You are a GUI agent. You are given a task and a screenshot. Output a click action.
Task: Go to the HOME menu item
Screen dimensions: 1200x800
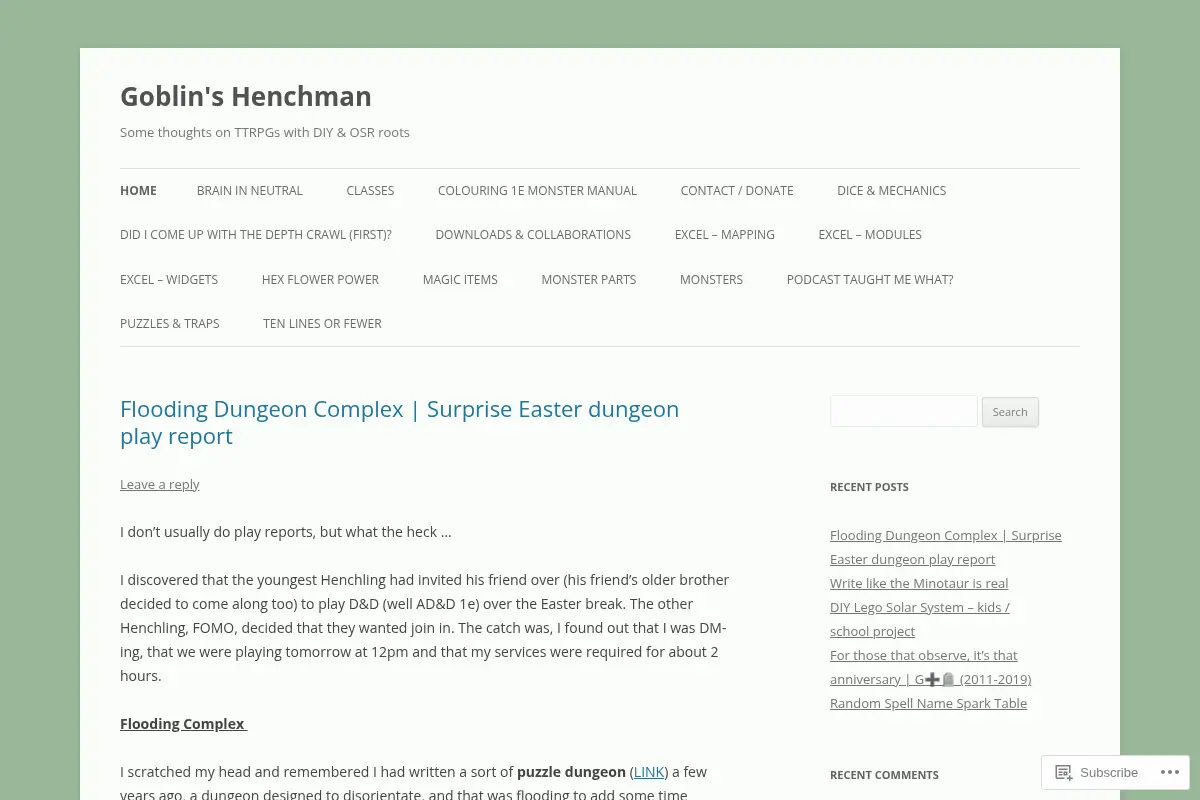click(x=138, y=191)
